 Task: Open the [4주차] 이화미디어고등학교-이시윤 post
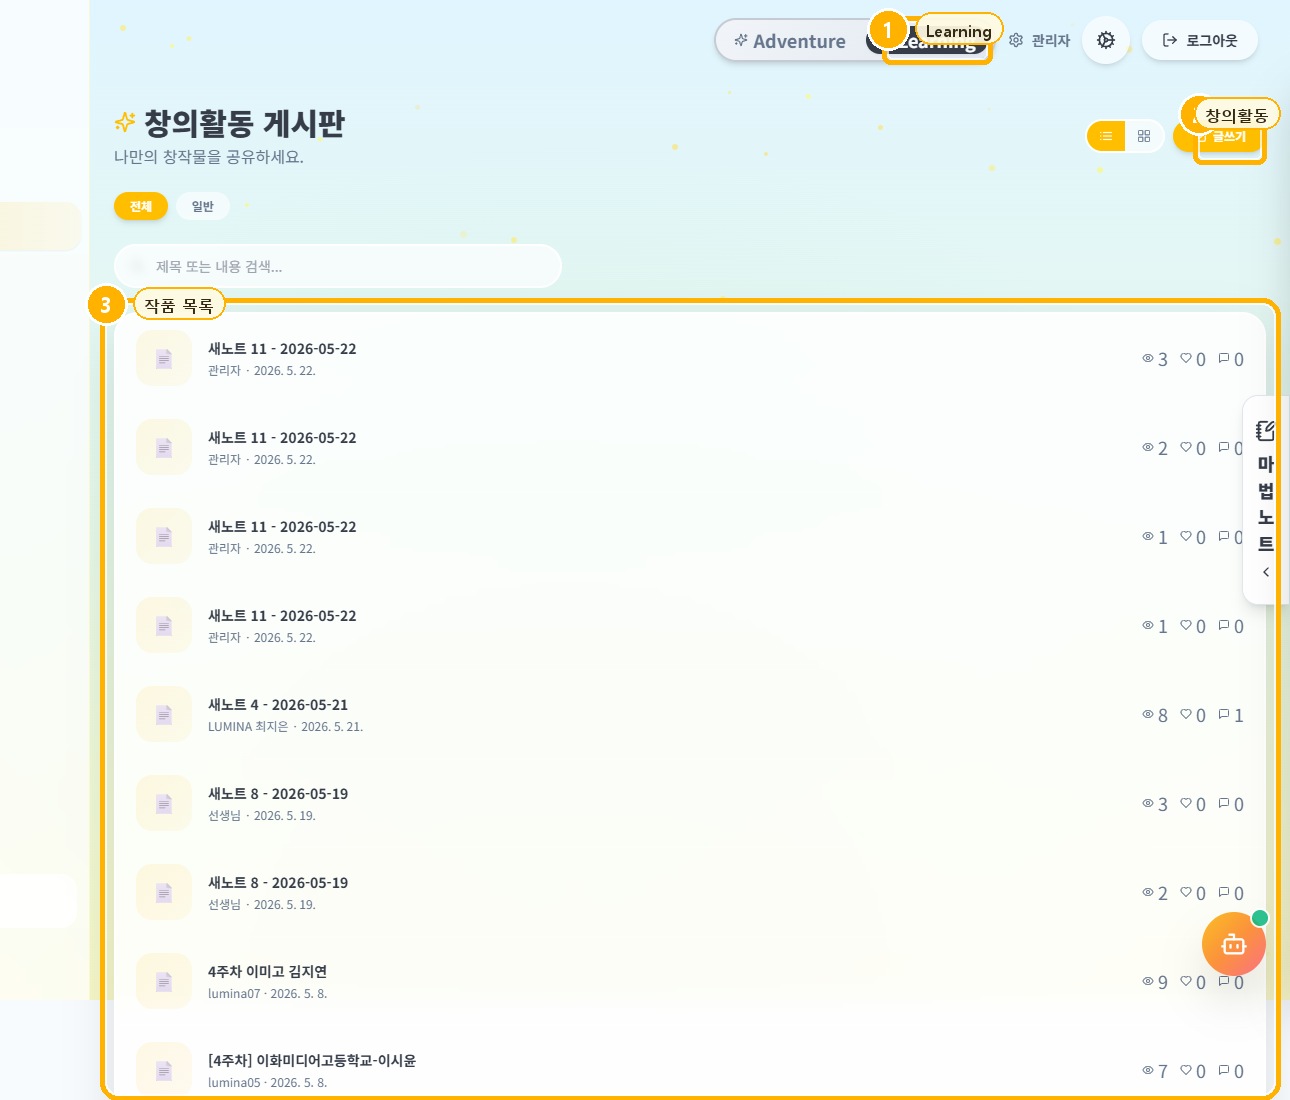coord(690,1071)
